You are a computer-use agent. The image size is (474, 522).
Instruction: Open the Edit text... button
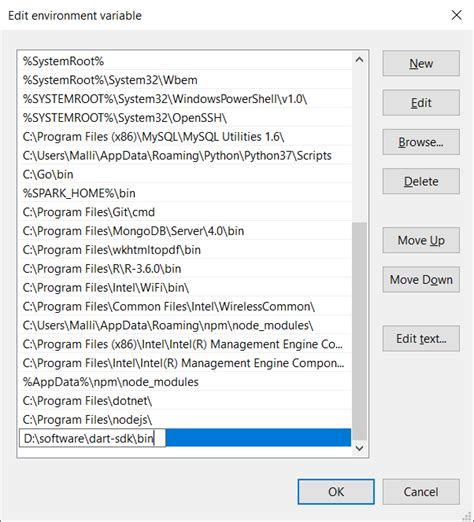click(421, 339)
